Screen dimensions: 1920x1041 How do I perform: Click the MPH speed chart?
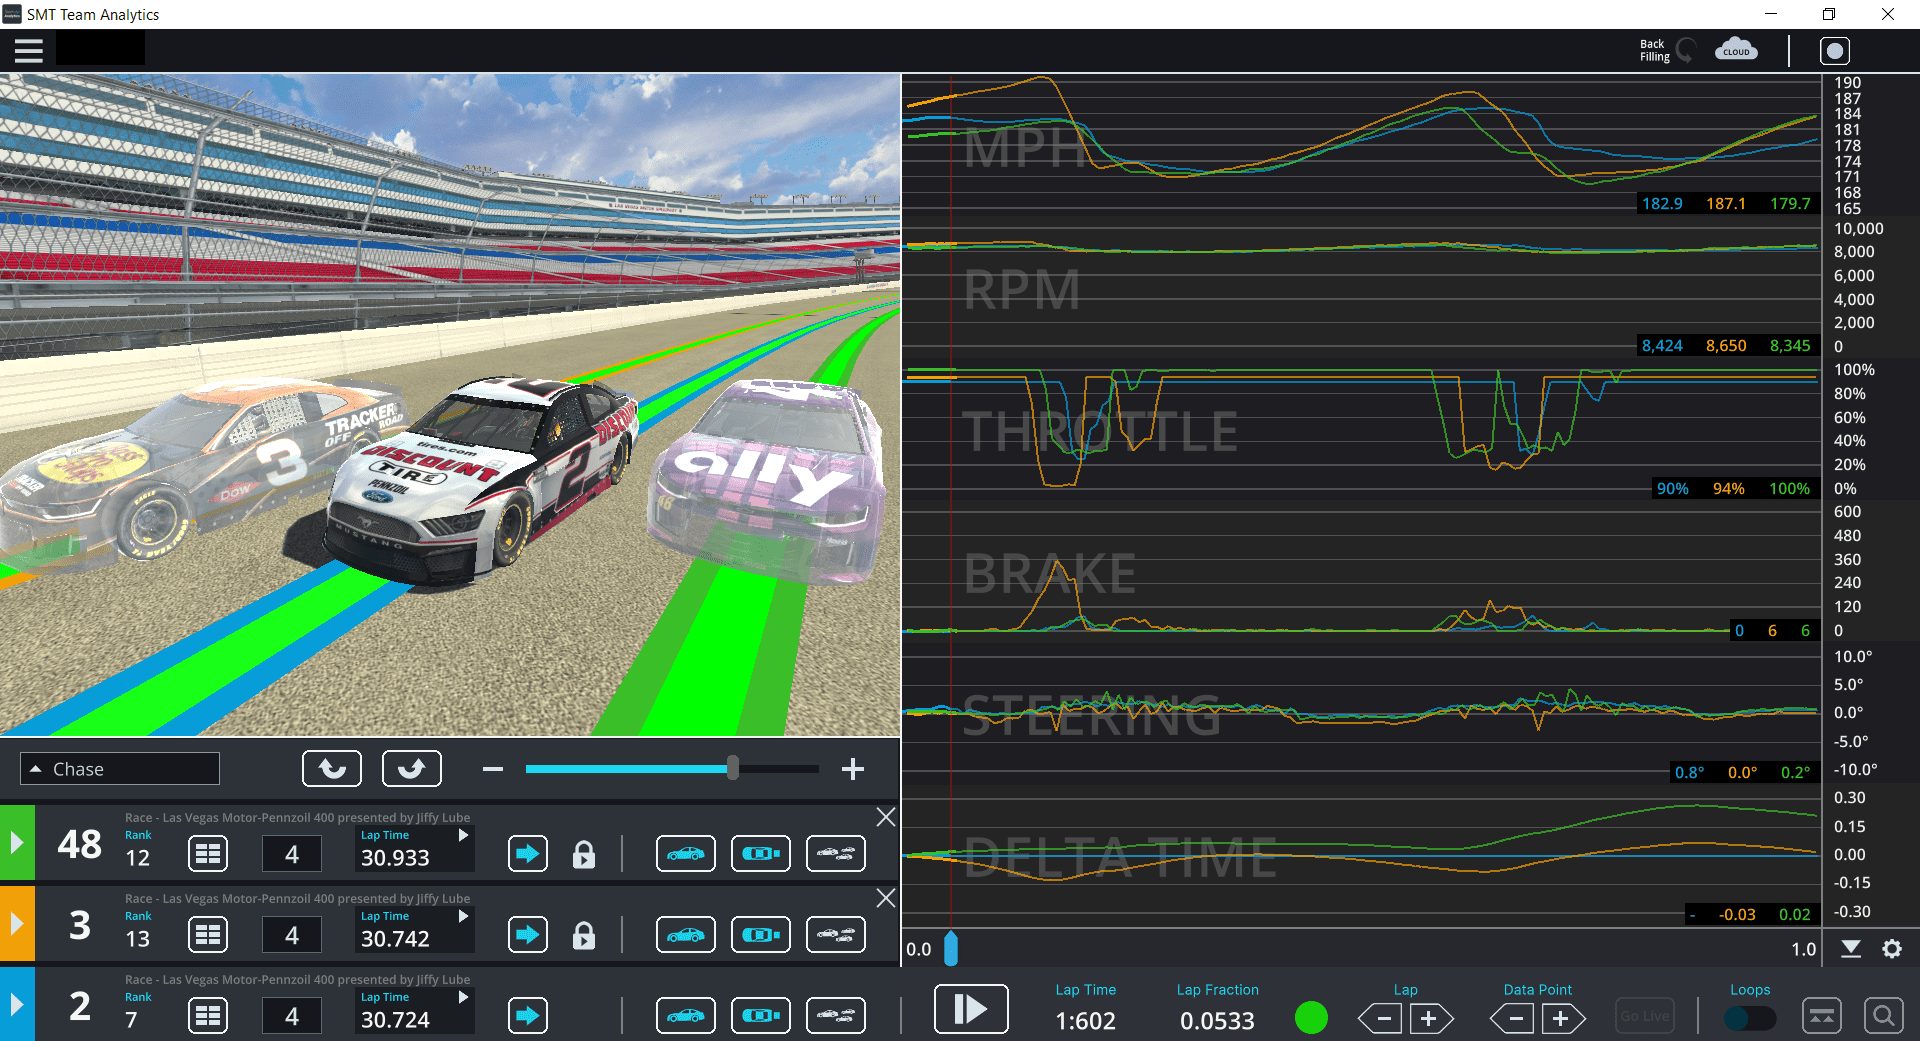pos(1360,145)
